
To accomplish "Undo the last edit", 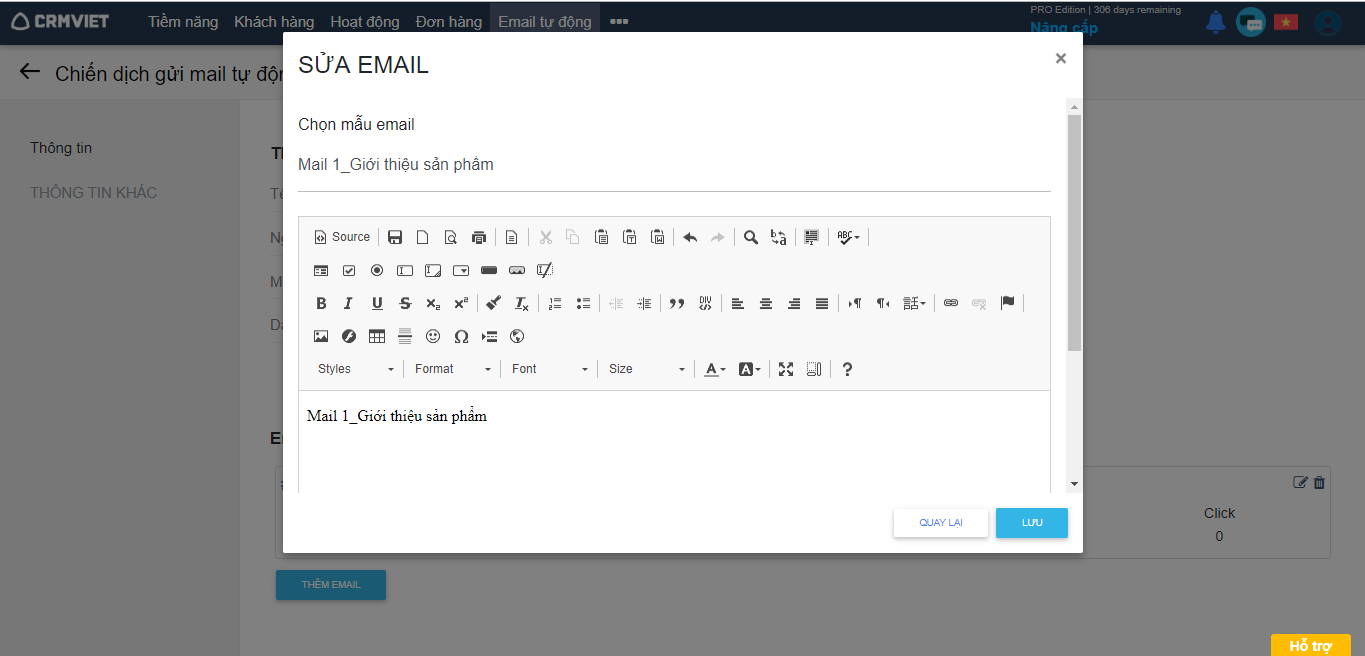I will point(690,237).
